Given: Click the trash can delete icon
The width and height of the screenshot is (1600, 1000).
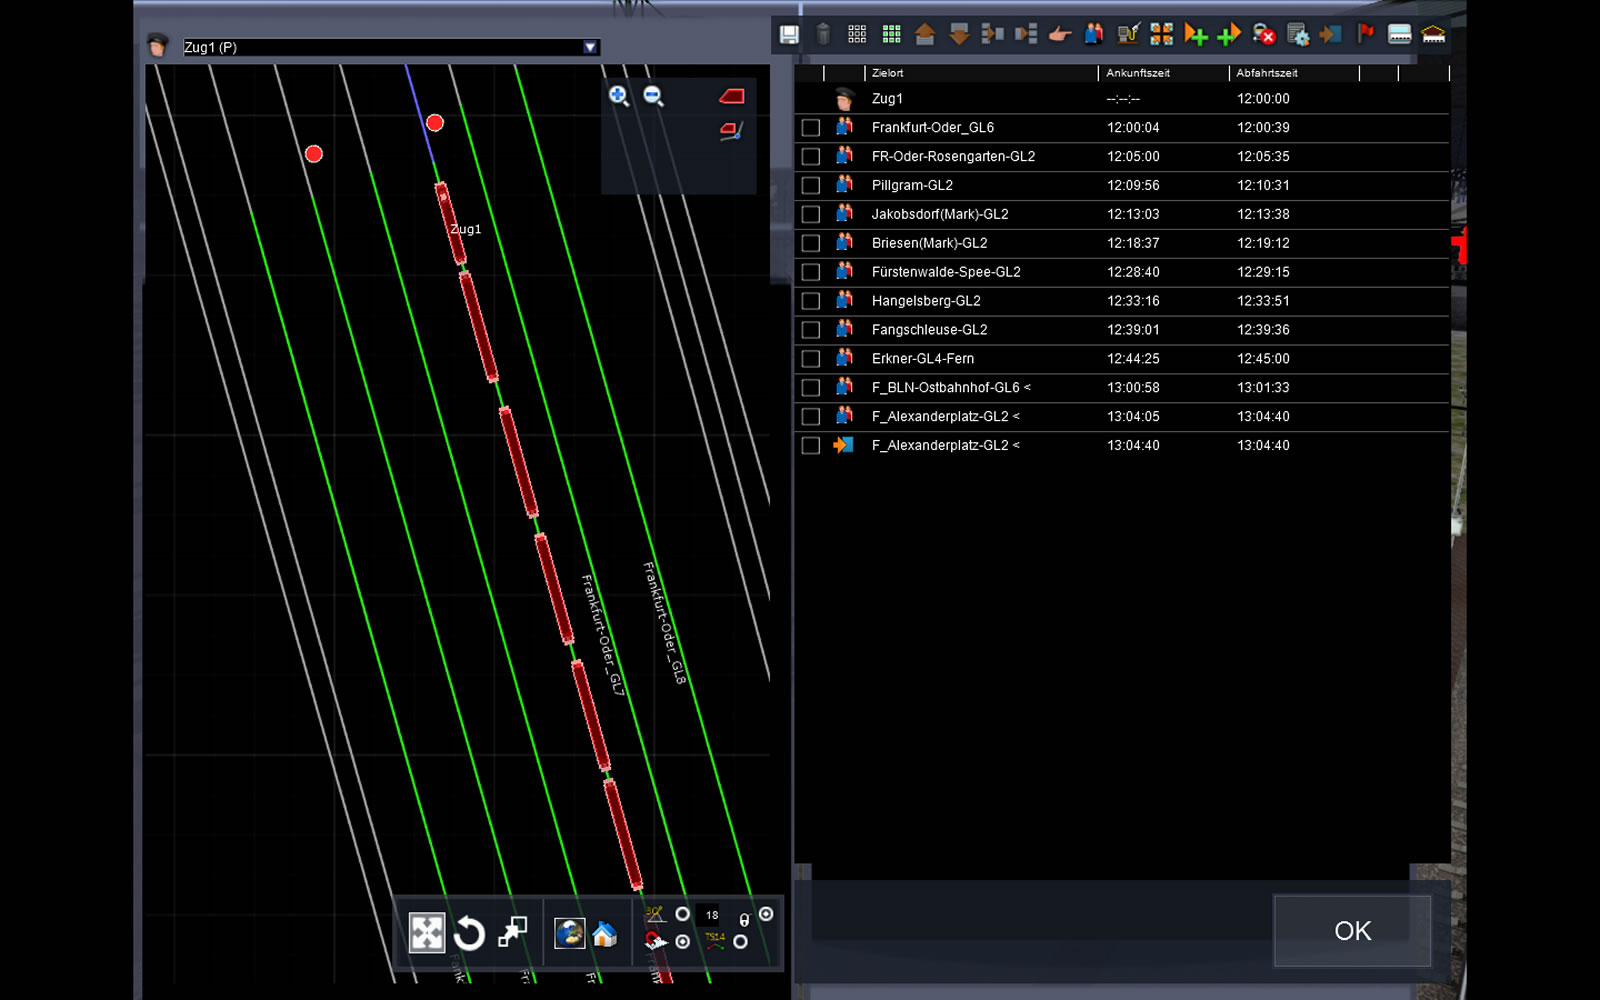Looking at the screenshot, I should pos(823,35).
